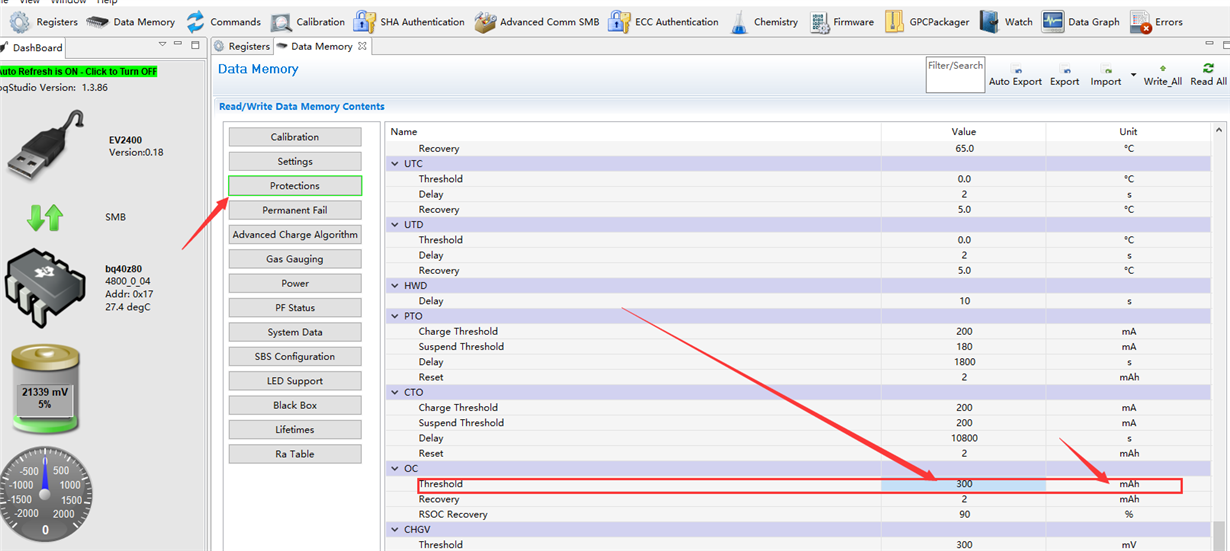Select OC Threshold value 300
Screen dimensions: 1230x551
[964, 484]
